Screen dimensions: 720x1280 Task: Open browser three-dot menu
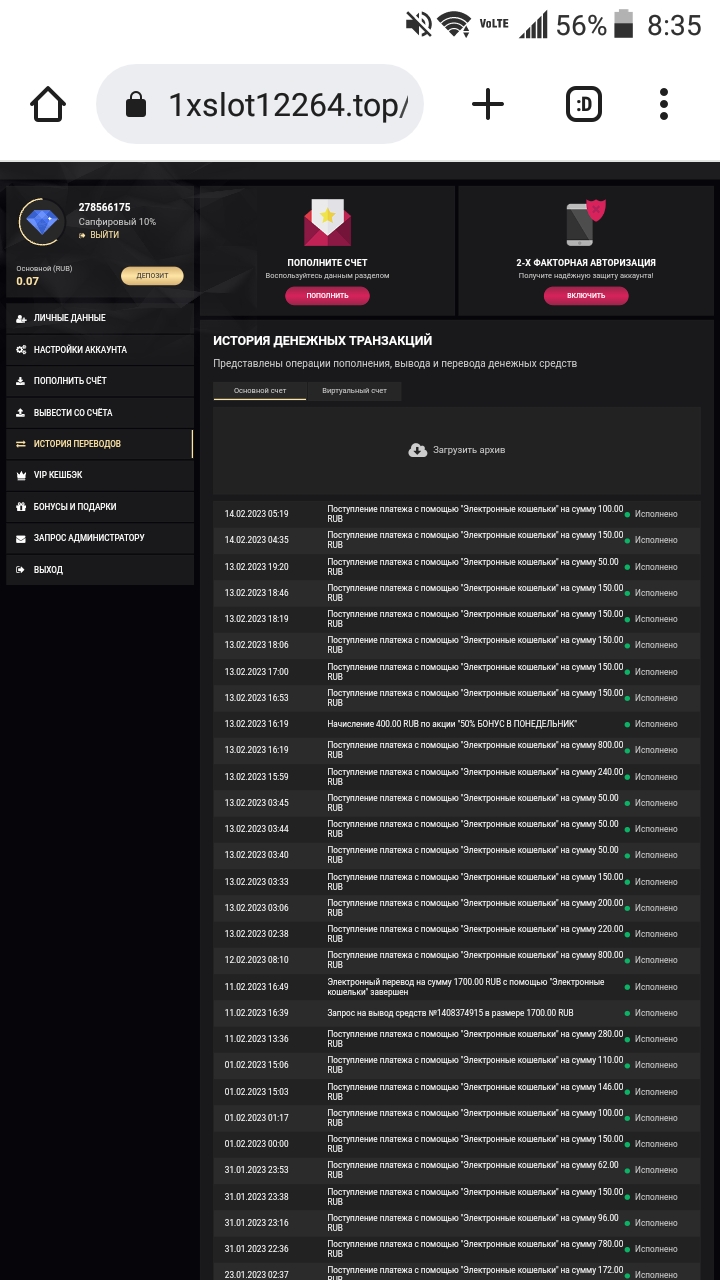(664, 104)
